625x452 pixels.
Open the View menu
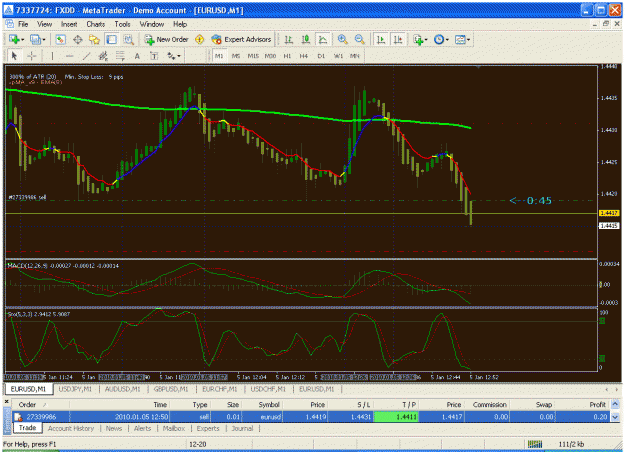(44, 24)
